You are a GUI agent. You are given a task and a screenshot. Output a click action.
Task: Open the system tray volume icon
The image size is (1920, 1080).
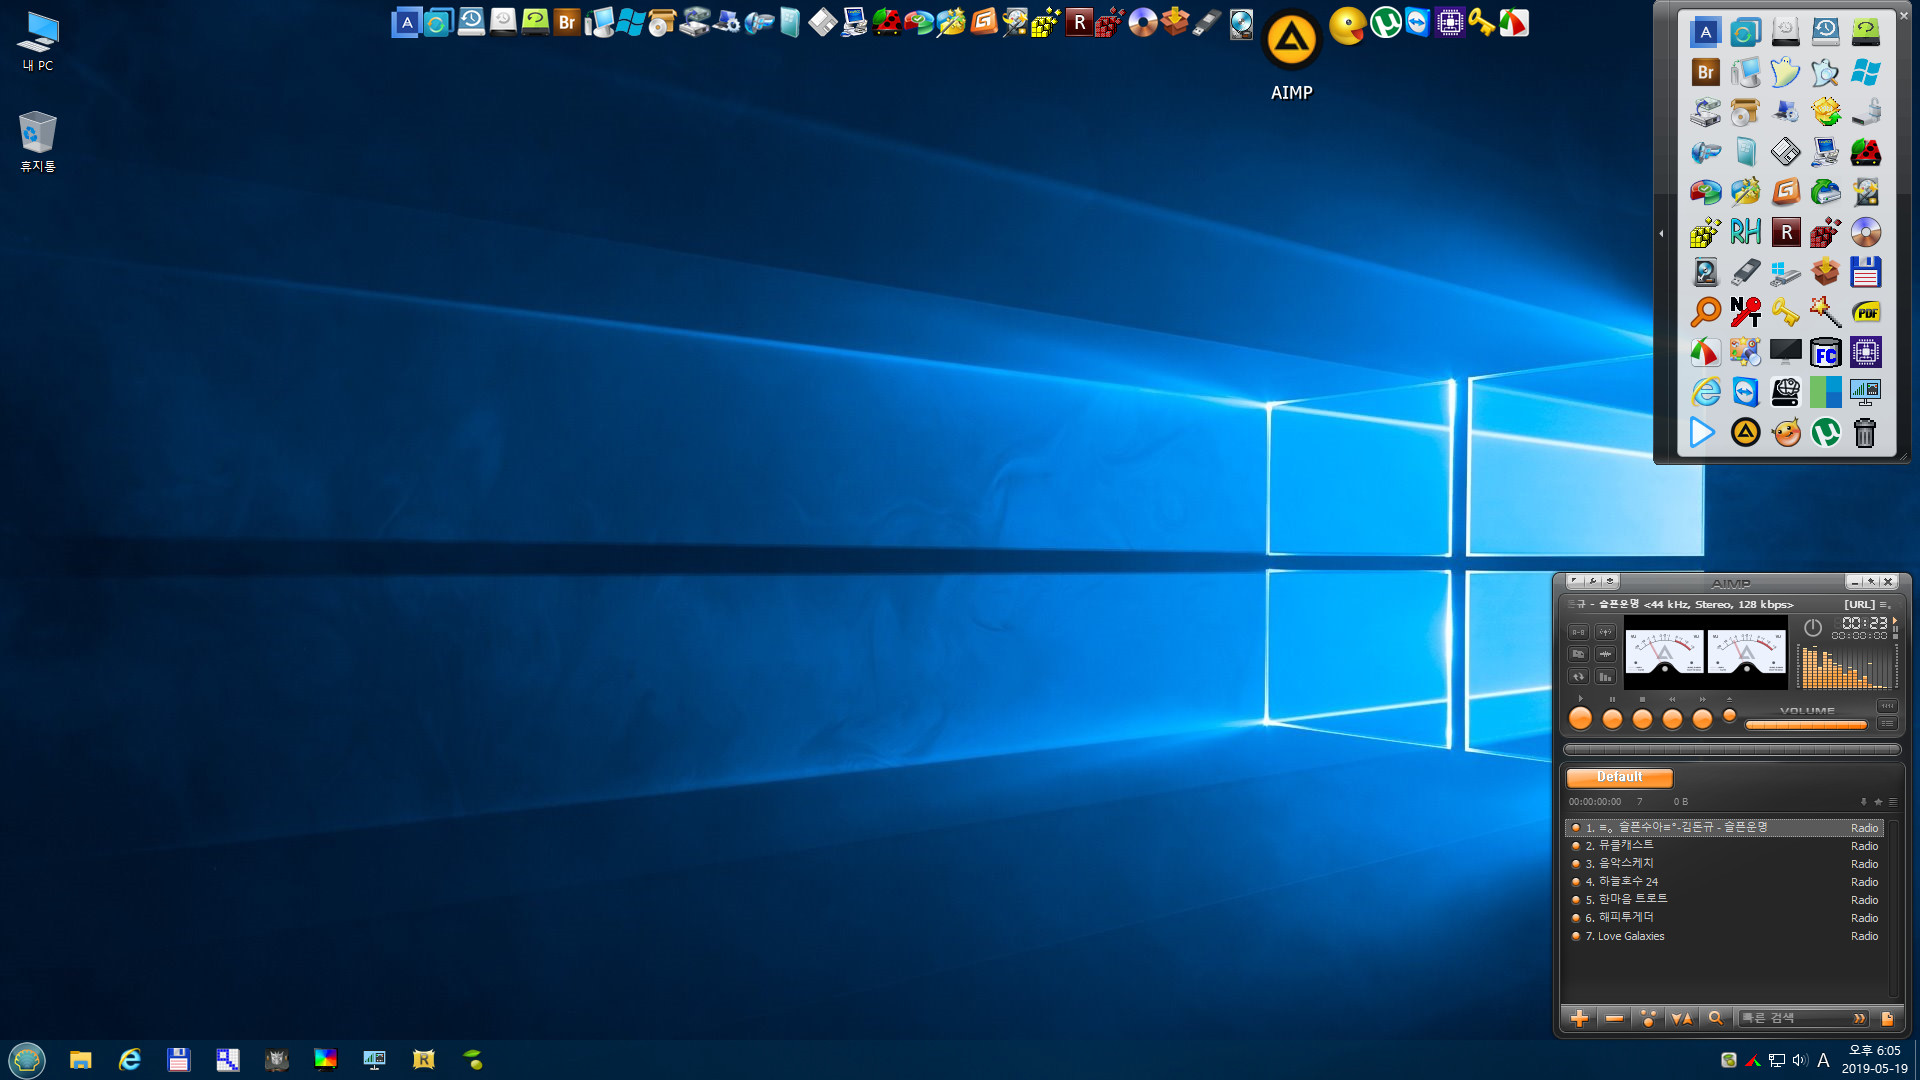point(1800,1060)
